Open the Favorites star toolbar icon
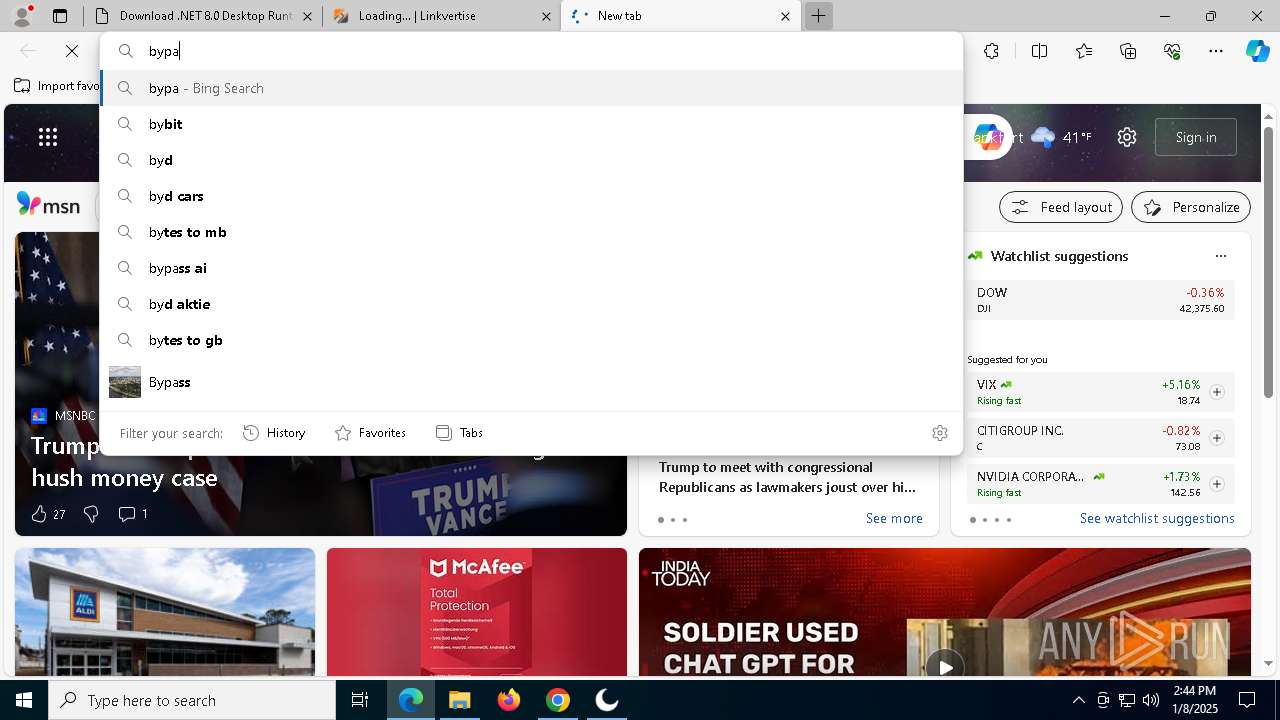This screenshot has height=720, width=1280. coord(1084,51)
